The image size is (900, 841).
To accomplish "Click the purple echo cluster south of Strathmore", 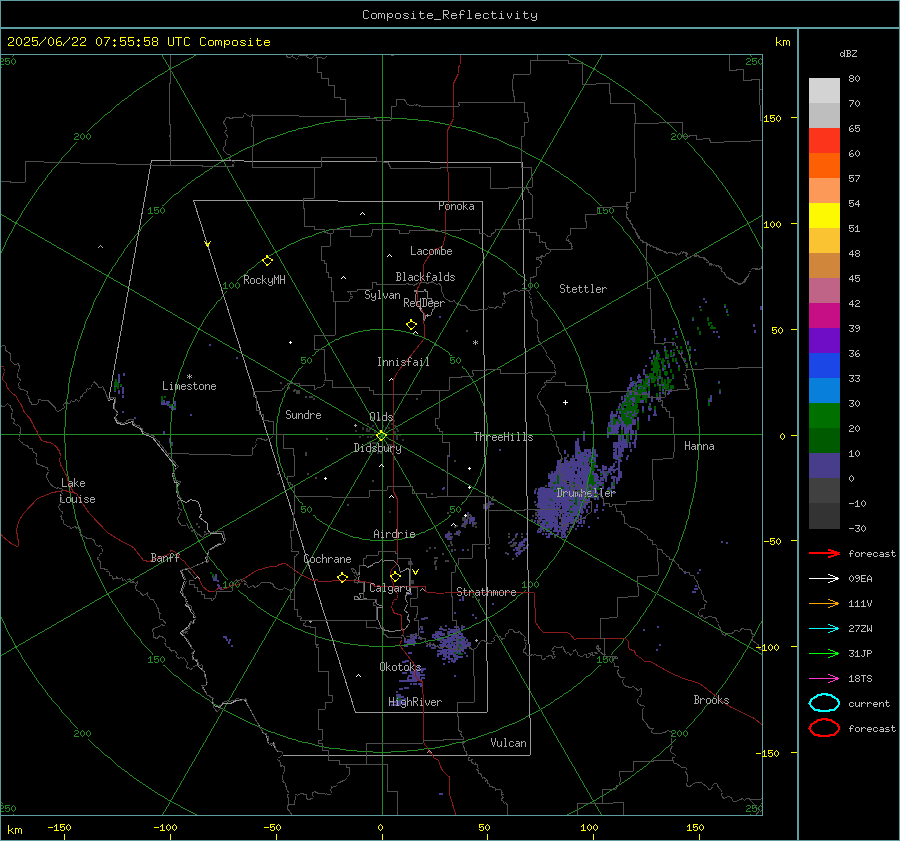I will click(x=451, y=643).
